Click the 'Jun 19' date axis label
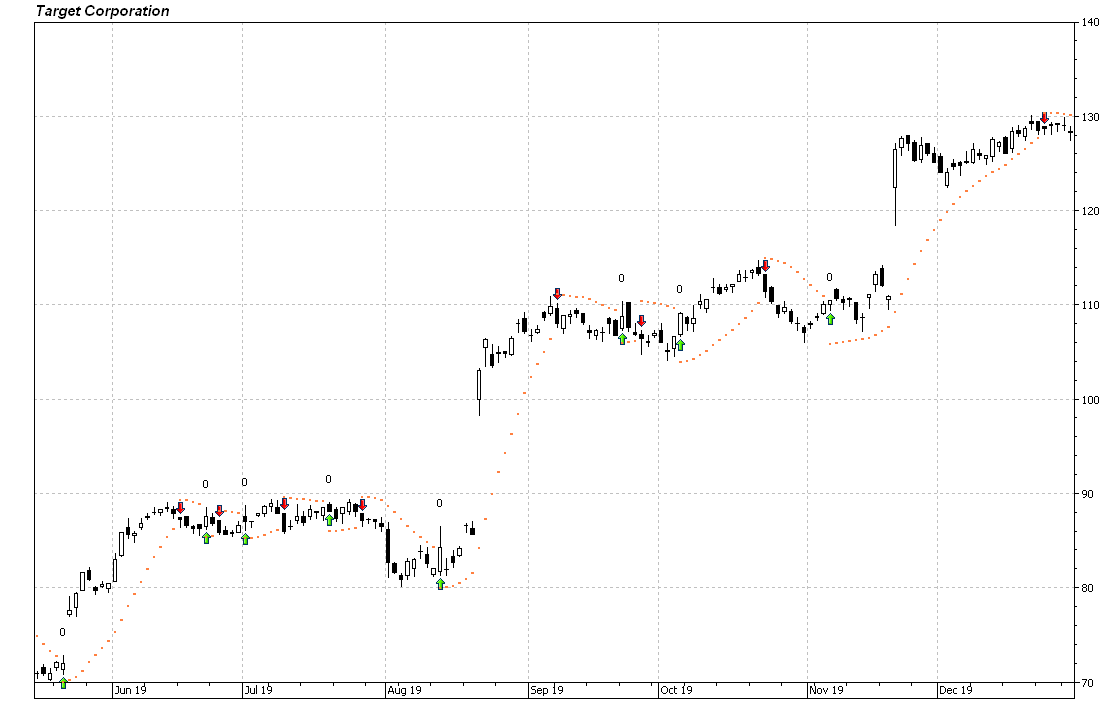The height and width of the screenshot is (704, 1115). pyautogui.click(x=131, y=690)
